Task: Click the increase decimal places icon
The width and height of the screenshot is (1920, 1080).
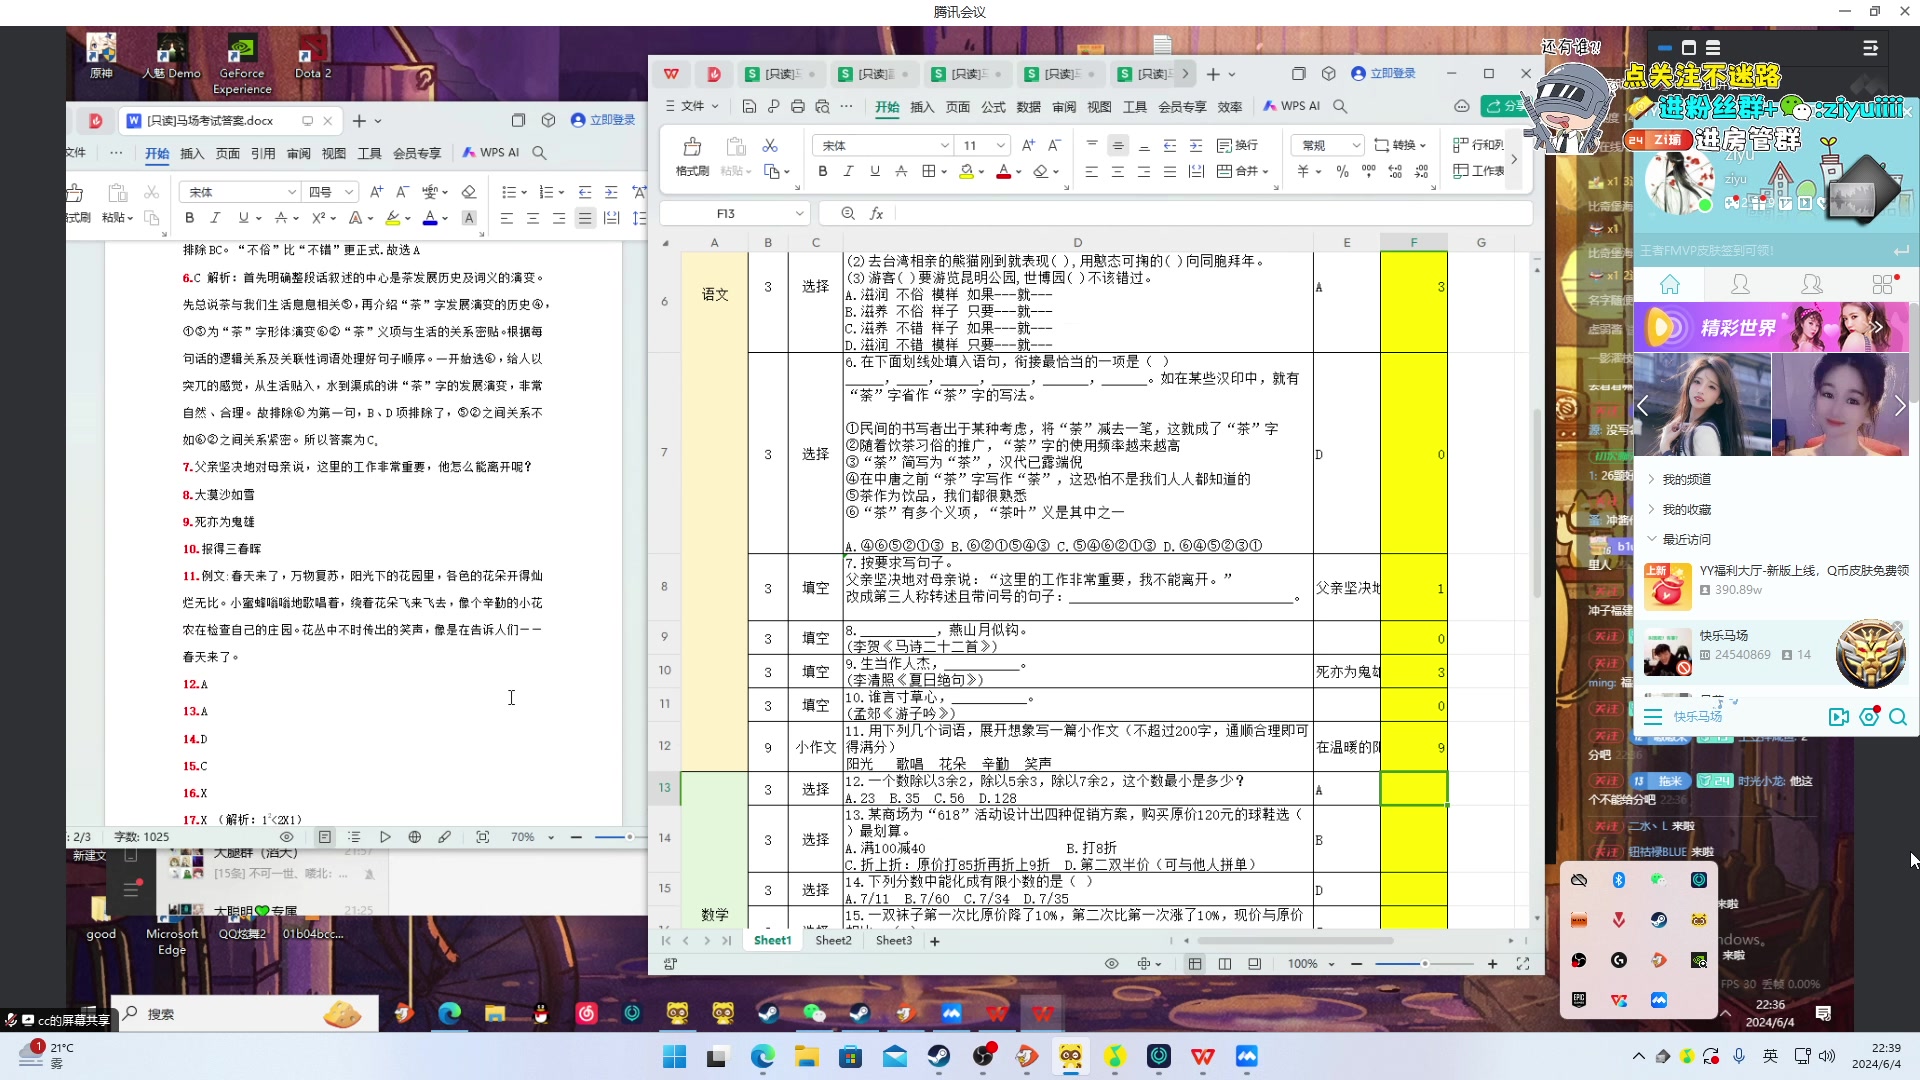Action: pyautogui.click(x=1395, y=172)
